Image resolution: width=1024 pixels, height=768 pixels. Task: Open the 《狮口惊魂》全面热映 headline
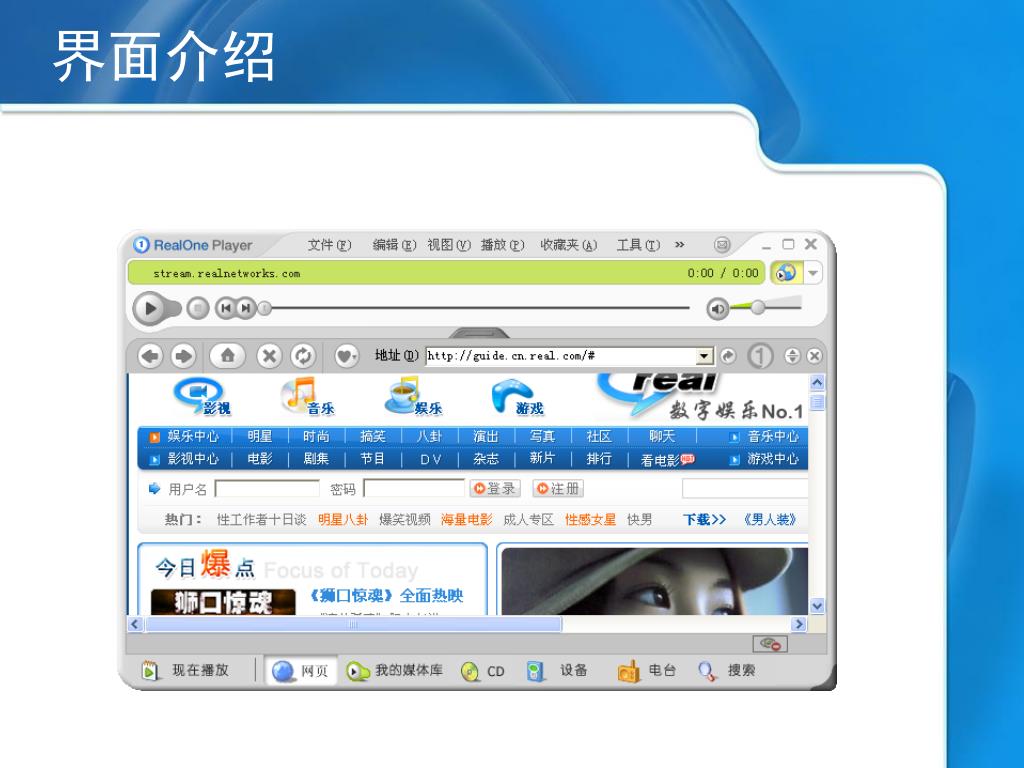point(386,596)
